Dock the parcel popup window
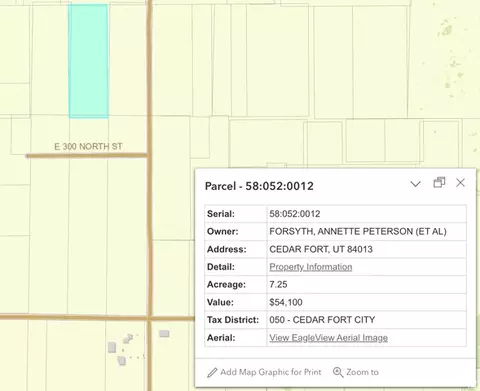Viewport: 480px width, 391px height. 439,182
